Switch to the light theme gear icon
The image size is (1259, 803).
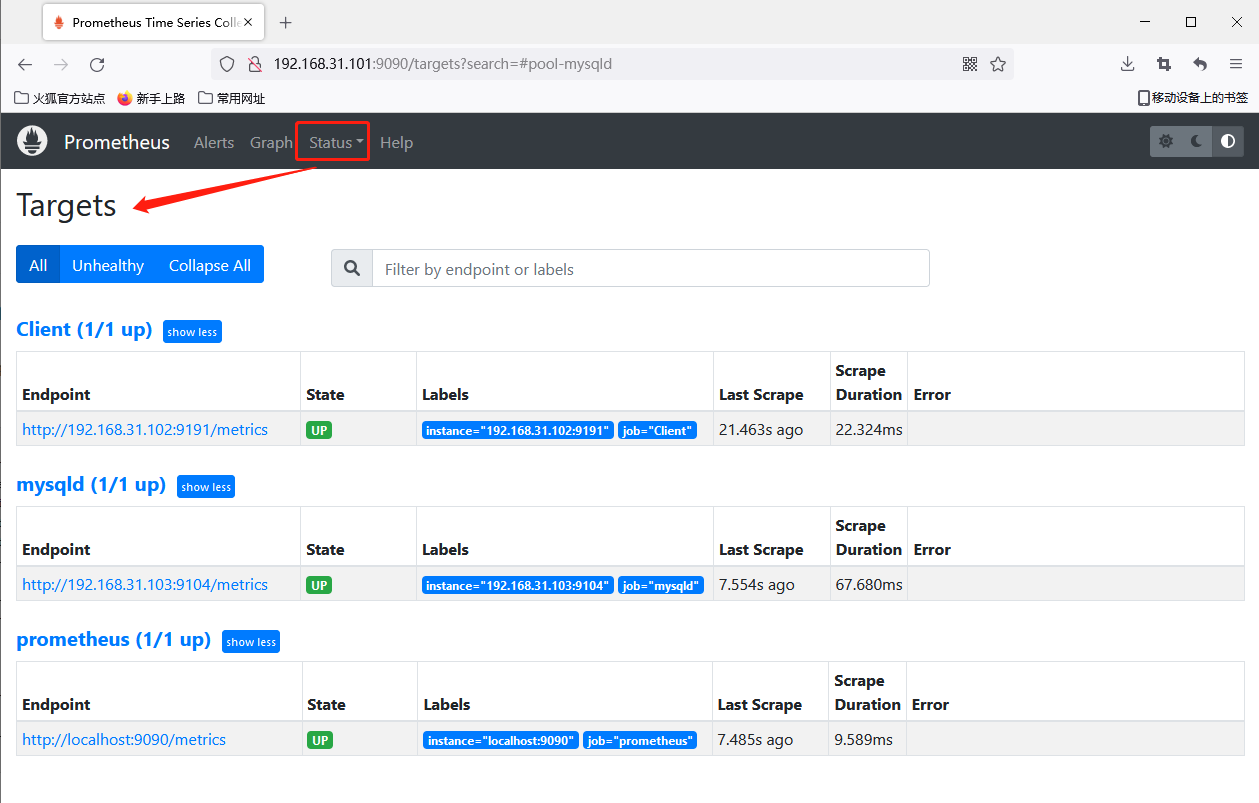(1166, 142)
